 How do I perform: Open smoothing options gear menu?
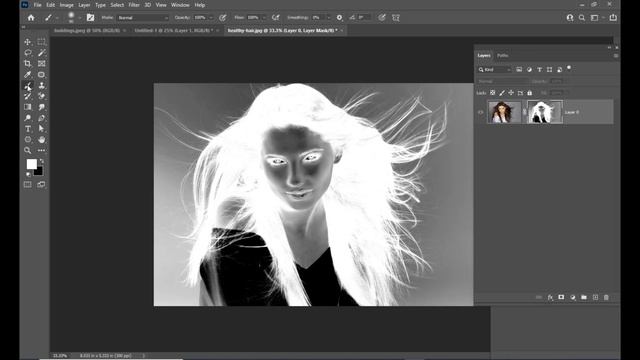339,18
